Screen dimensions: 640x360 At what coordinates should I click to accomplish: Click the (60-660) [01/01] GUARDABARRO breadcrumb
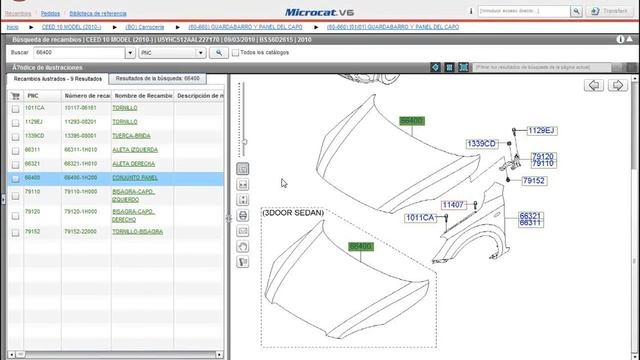point(393,27)
